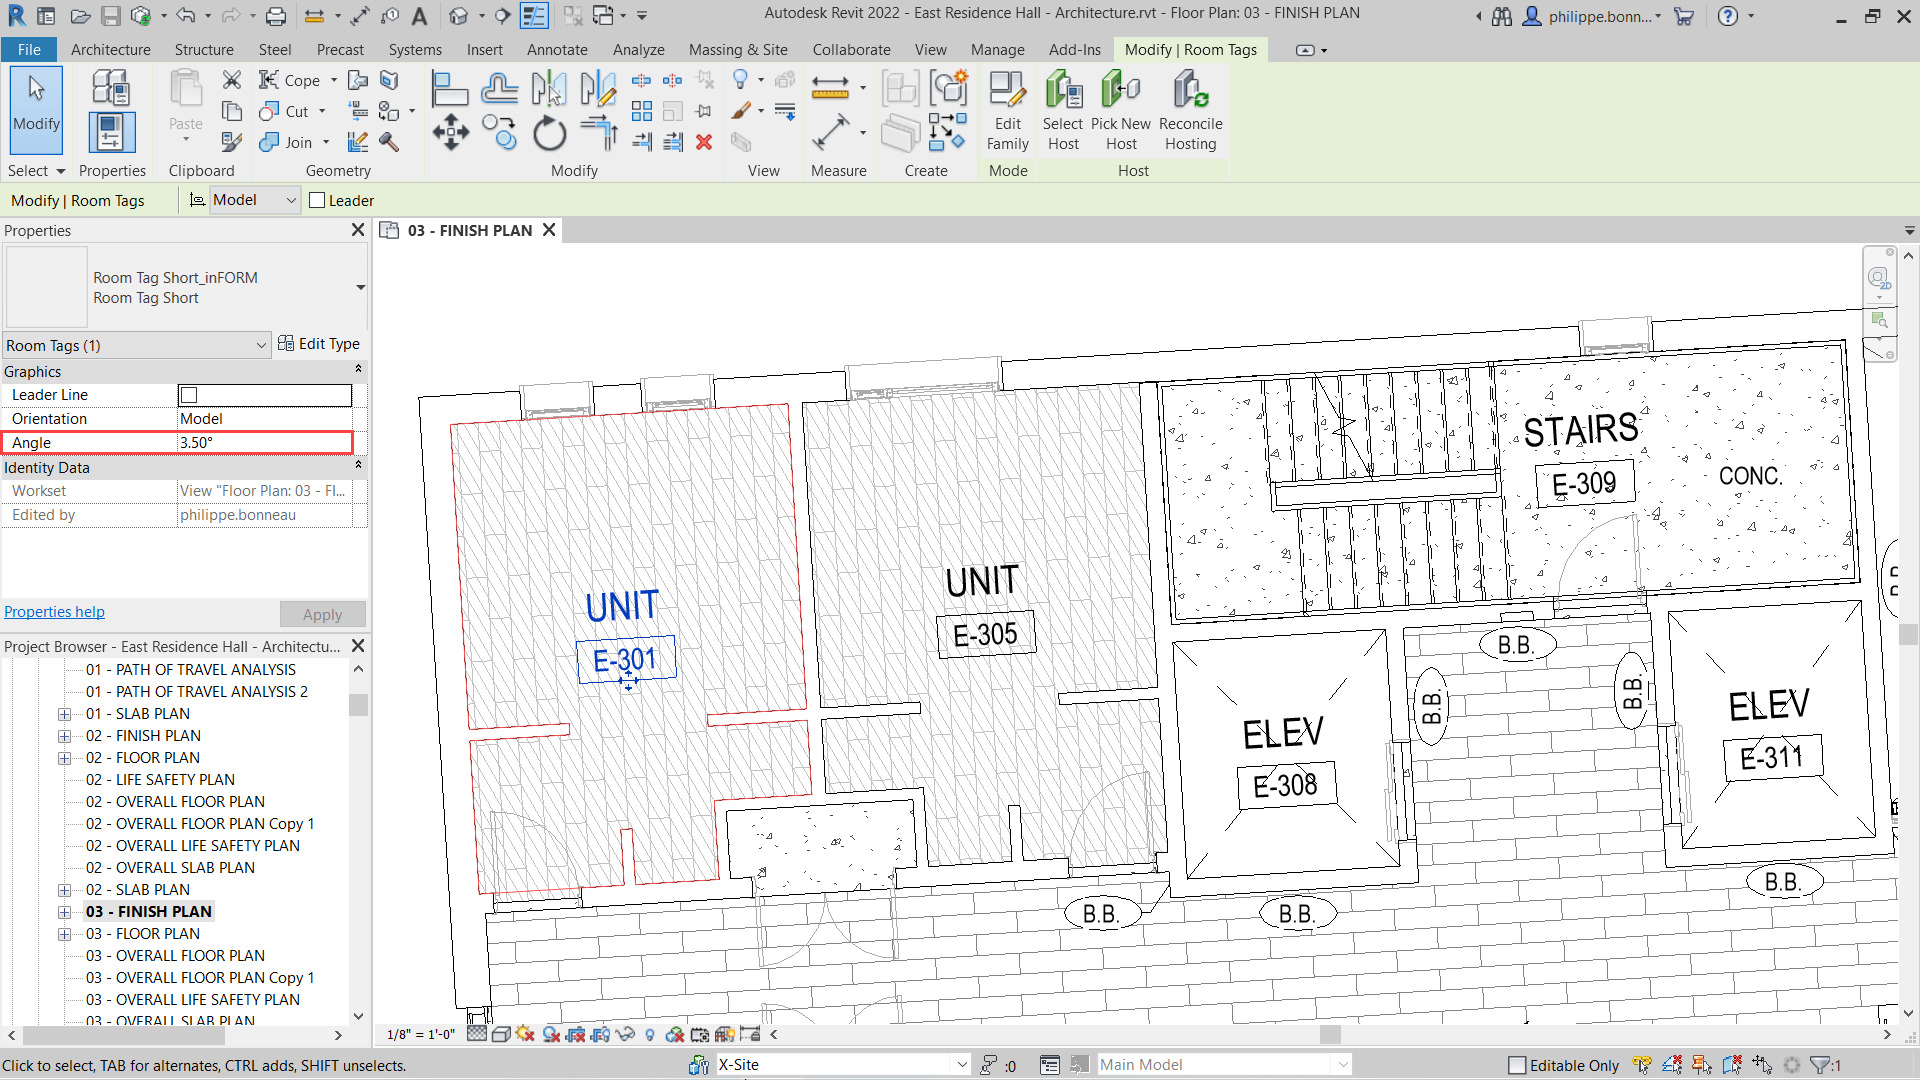The image size is (1920, 1080).
Task: Select the Cut geometry tool
Action: (285, 111)
